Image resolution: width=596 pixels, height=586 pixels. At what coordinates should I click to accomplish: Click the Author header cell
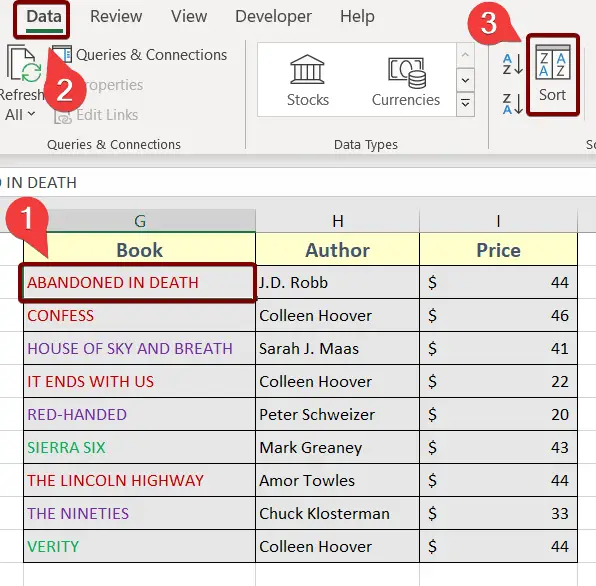coord(338,250)
